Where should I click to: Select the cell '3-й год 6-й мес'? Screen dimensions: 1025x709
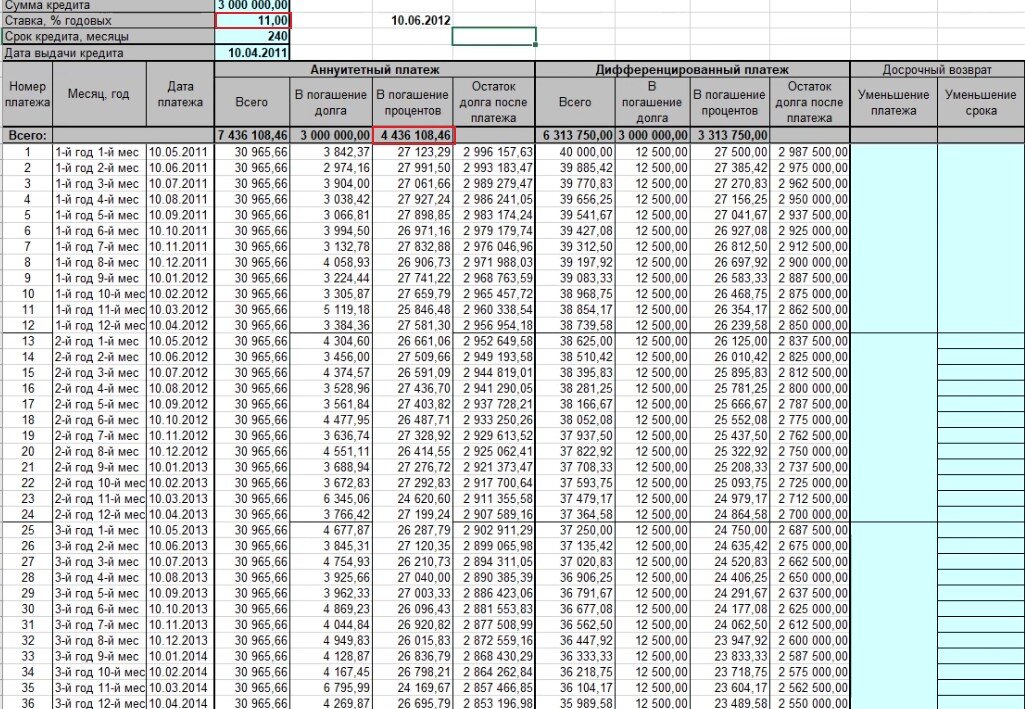[x=99, y=609]
